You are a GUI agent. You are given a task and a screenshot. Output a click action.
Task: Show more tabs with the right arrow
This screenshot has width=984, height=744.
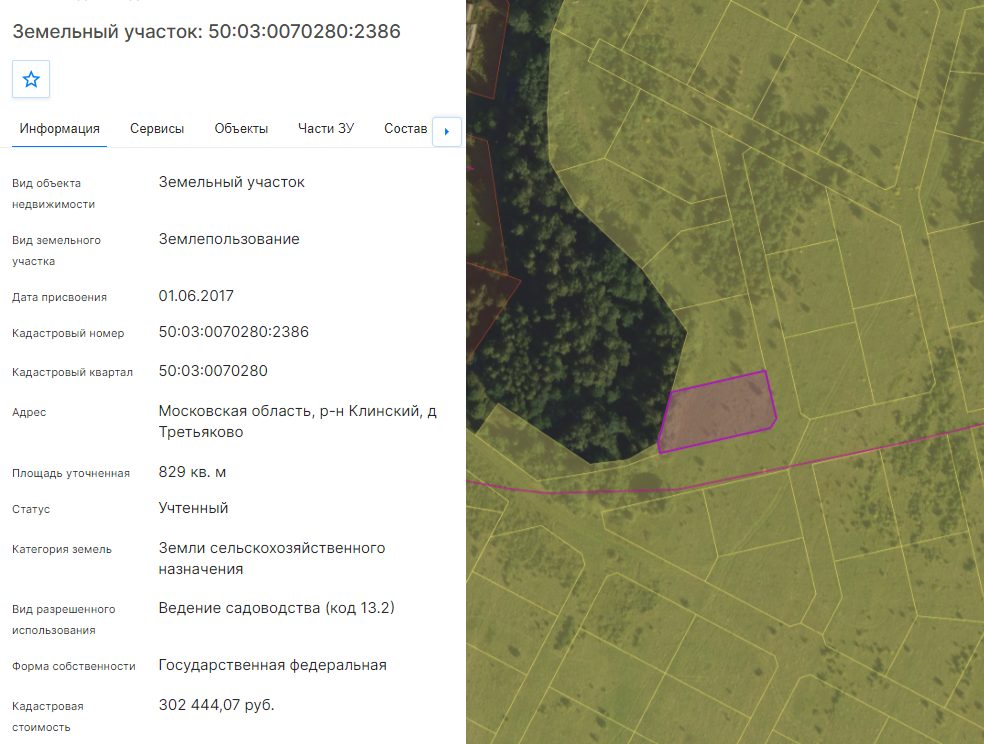click(x=447, y=132)
